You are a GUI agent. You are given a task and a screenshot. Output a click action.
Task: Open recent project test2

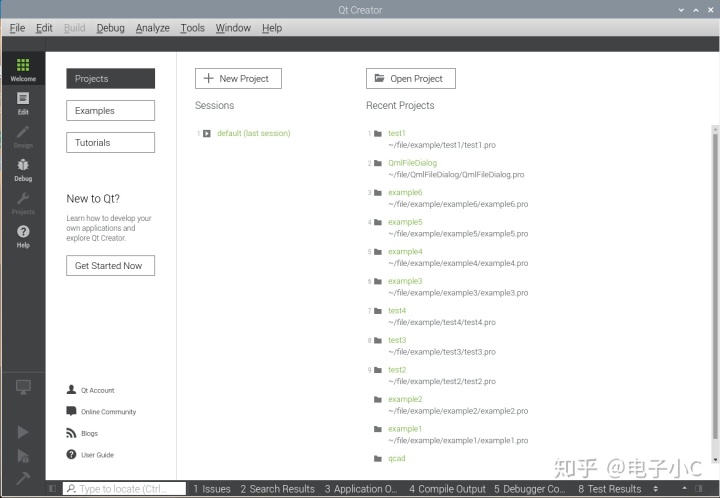tap(397, 370)
